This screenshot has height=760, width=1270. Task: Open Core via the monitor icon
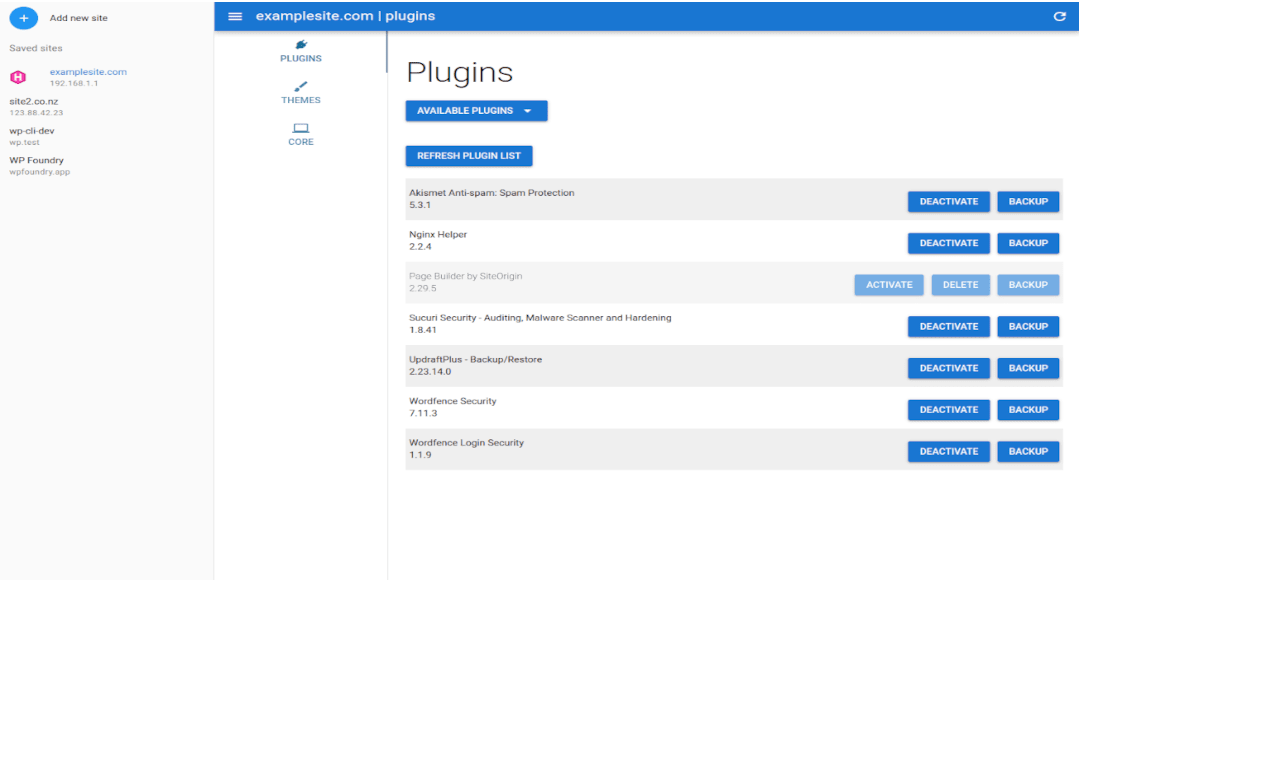[x=300, y=128]
